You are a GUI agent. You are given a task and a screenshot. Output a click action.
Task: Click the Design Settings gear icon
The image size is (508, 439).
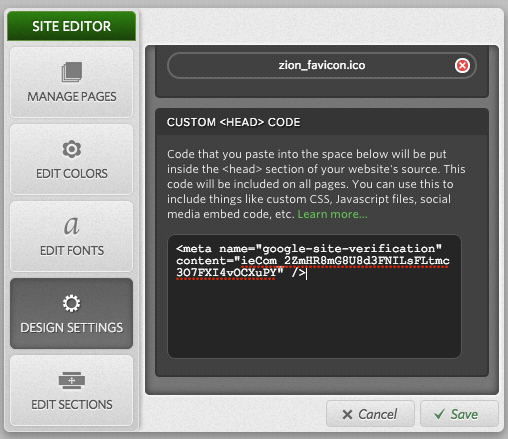pos(72,303)
